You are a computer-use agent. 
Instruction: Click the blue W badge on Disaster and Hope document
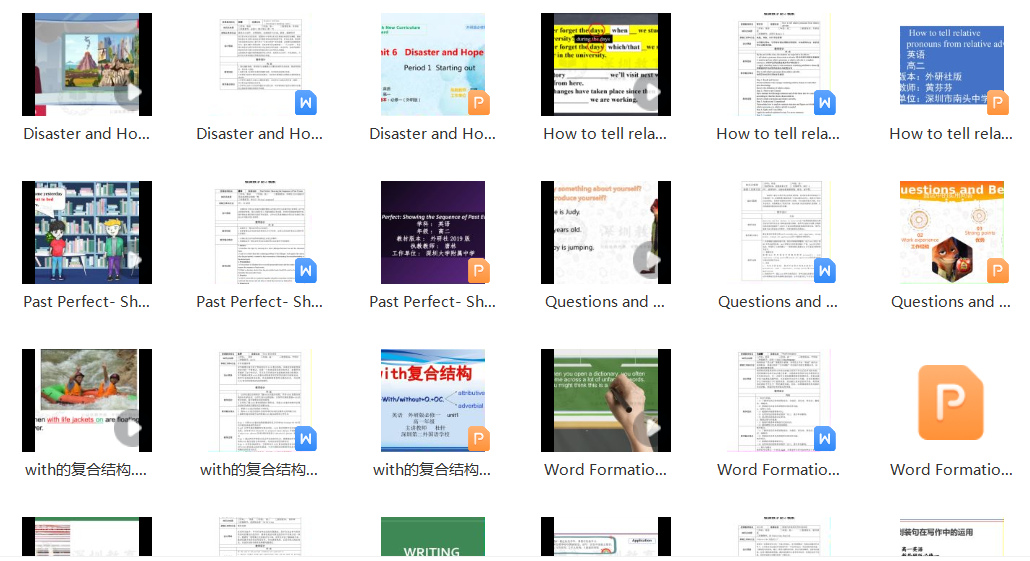306,103
